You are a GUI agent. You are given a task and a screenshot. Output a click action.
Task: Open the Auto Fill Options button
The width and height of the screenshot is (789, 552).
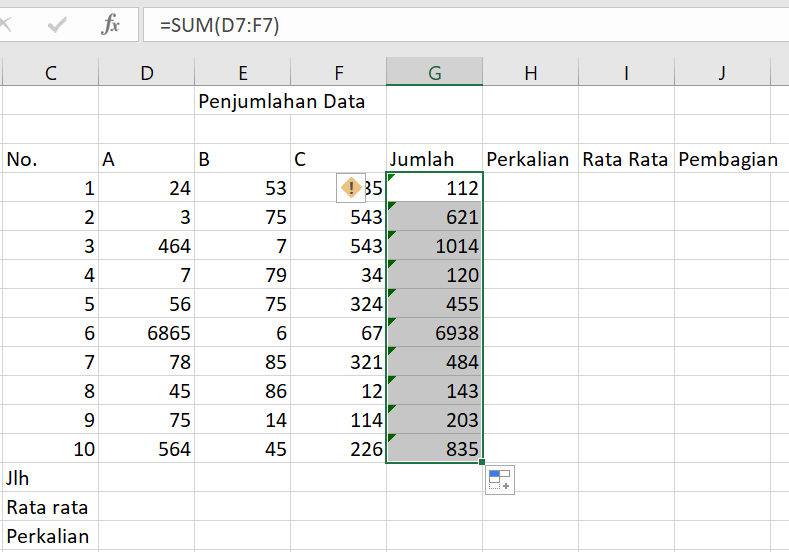coord(500,480)
